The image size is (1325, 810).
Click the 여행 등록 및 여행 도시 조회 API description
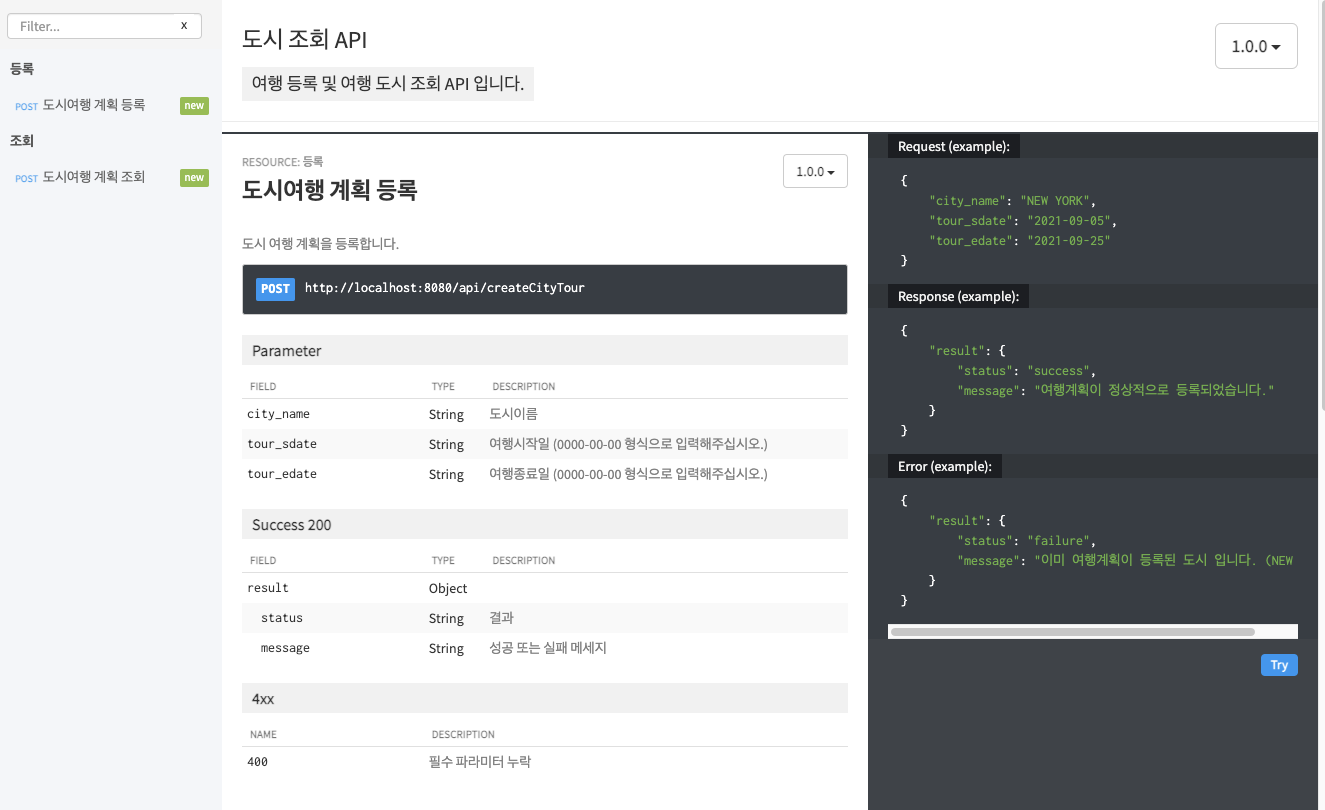pyautogui.click(x=388, y=83)
